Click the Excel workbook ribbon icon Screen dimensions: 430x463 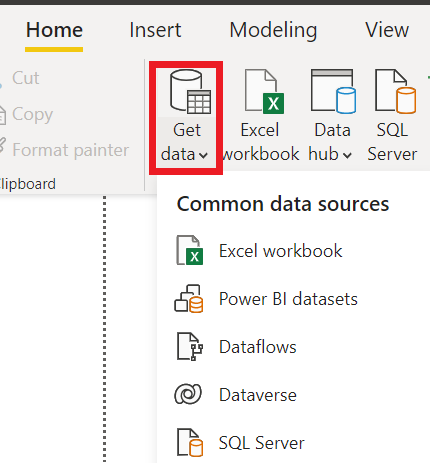click(x=264, y=91)
